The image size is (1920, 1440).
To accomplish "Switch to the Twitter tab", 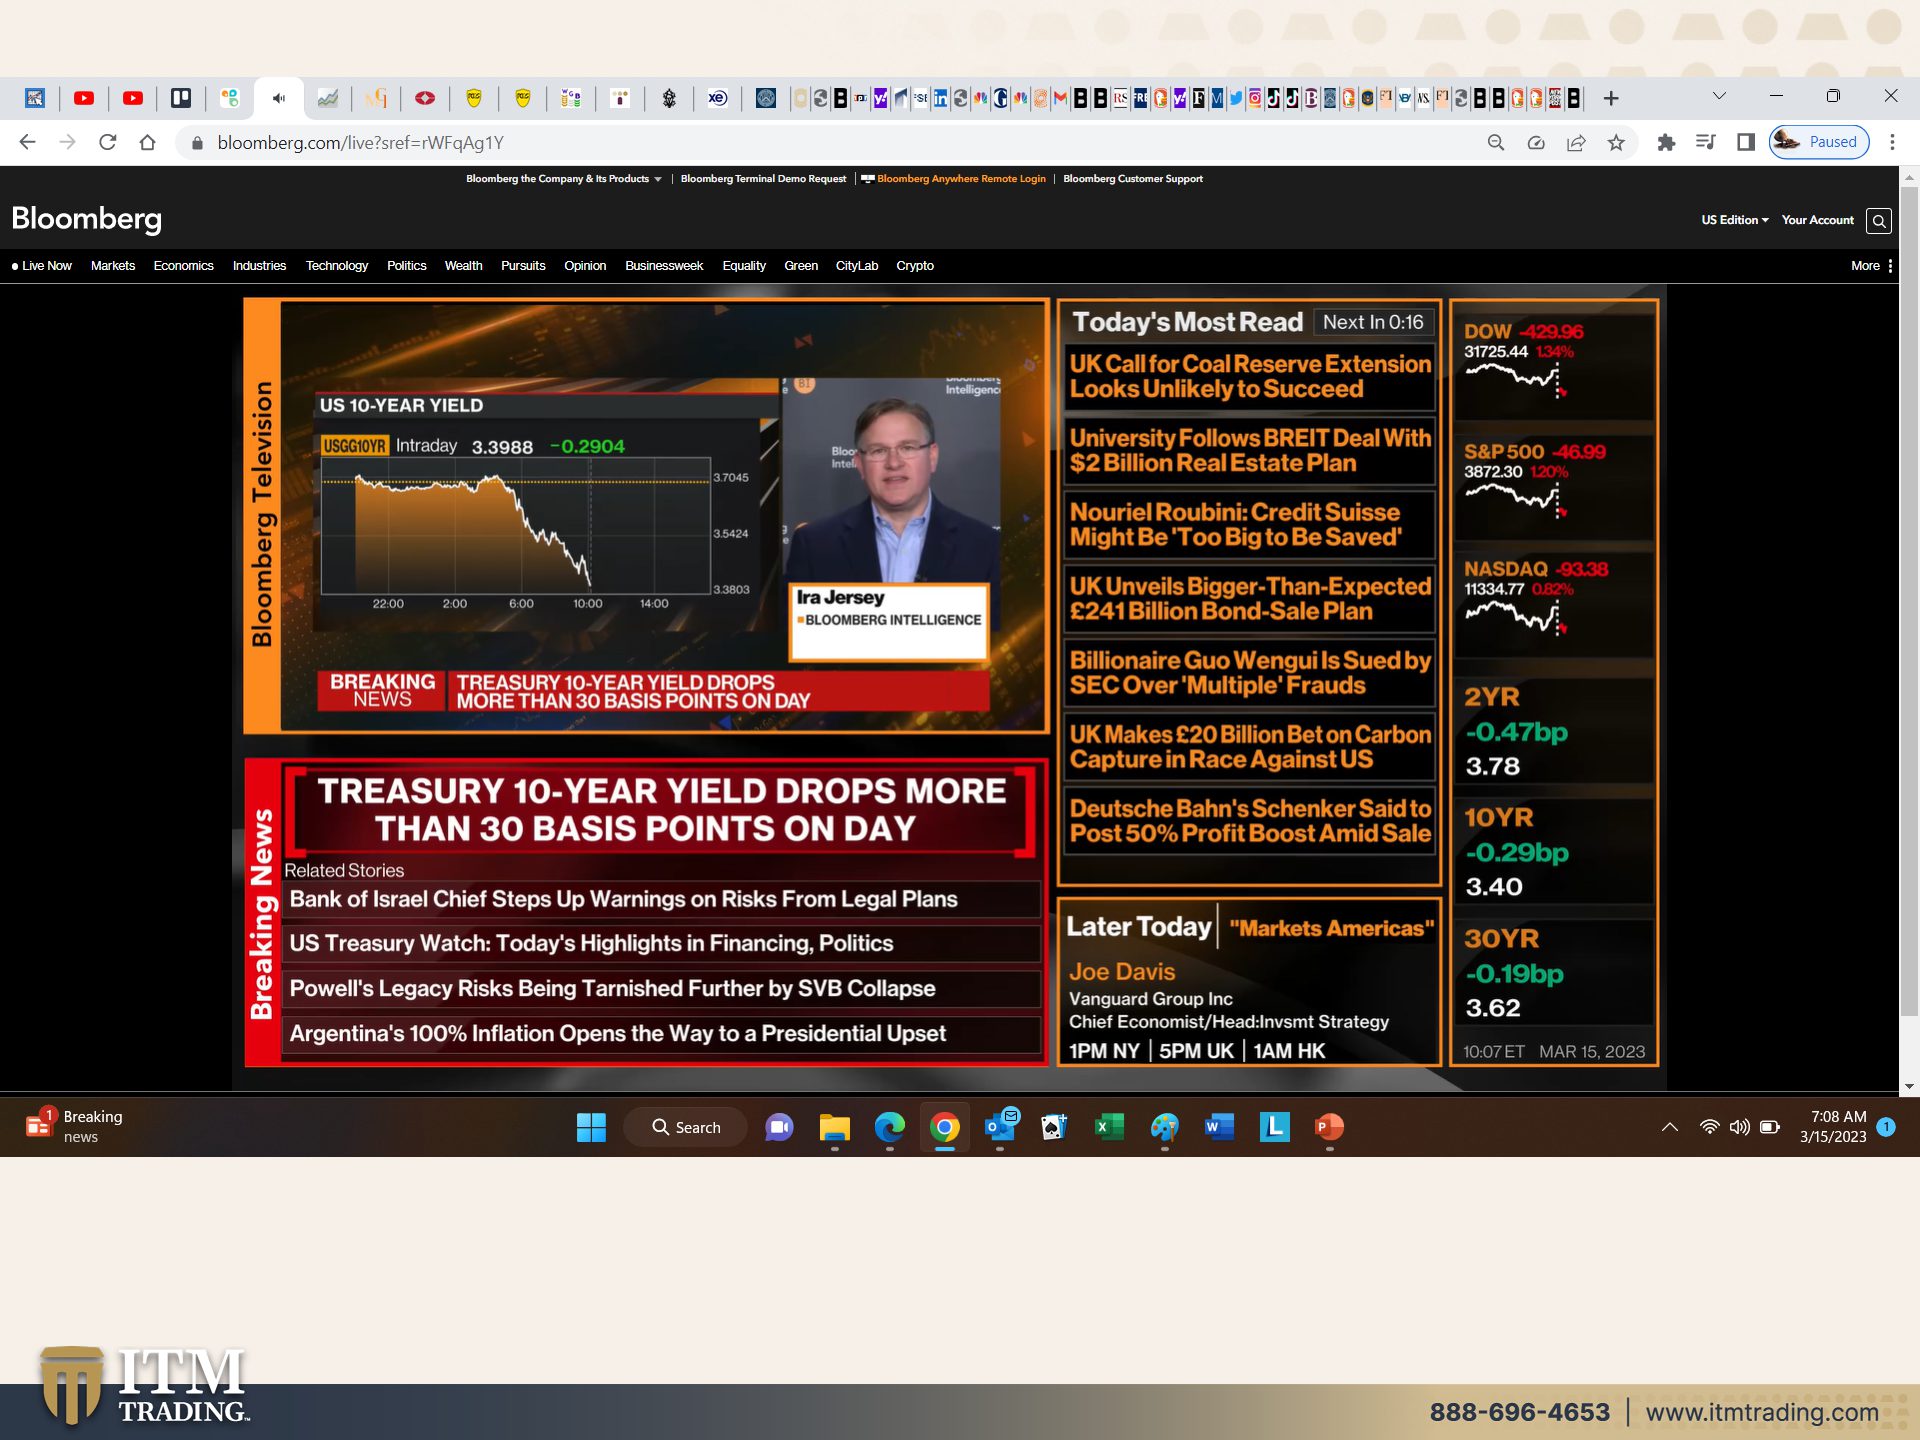I will [x=1236, y=98].
